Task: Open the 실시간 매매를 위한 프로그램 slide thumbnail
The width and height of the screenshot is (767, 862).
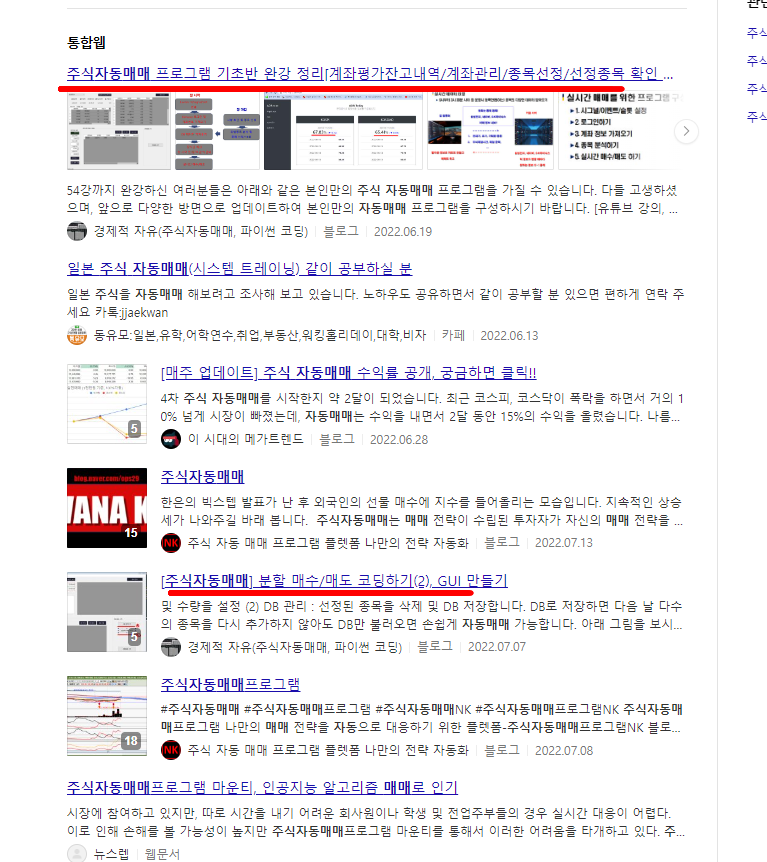Action: pyautogui.click(x=621, y=131)
